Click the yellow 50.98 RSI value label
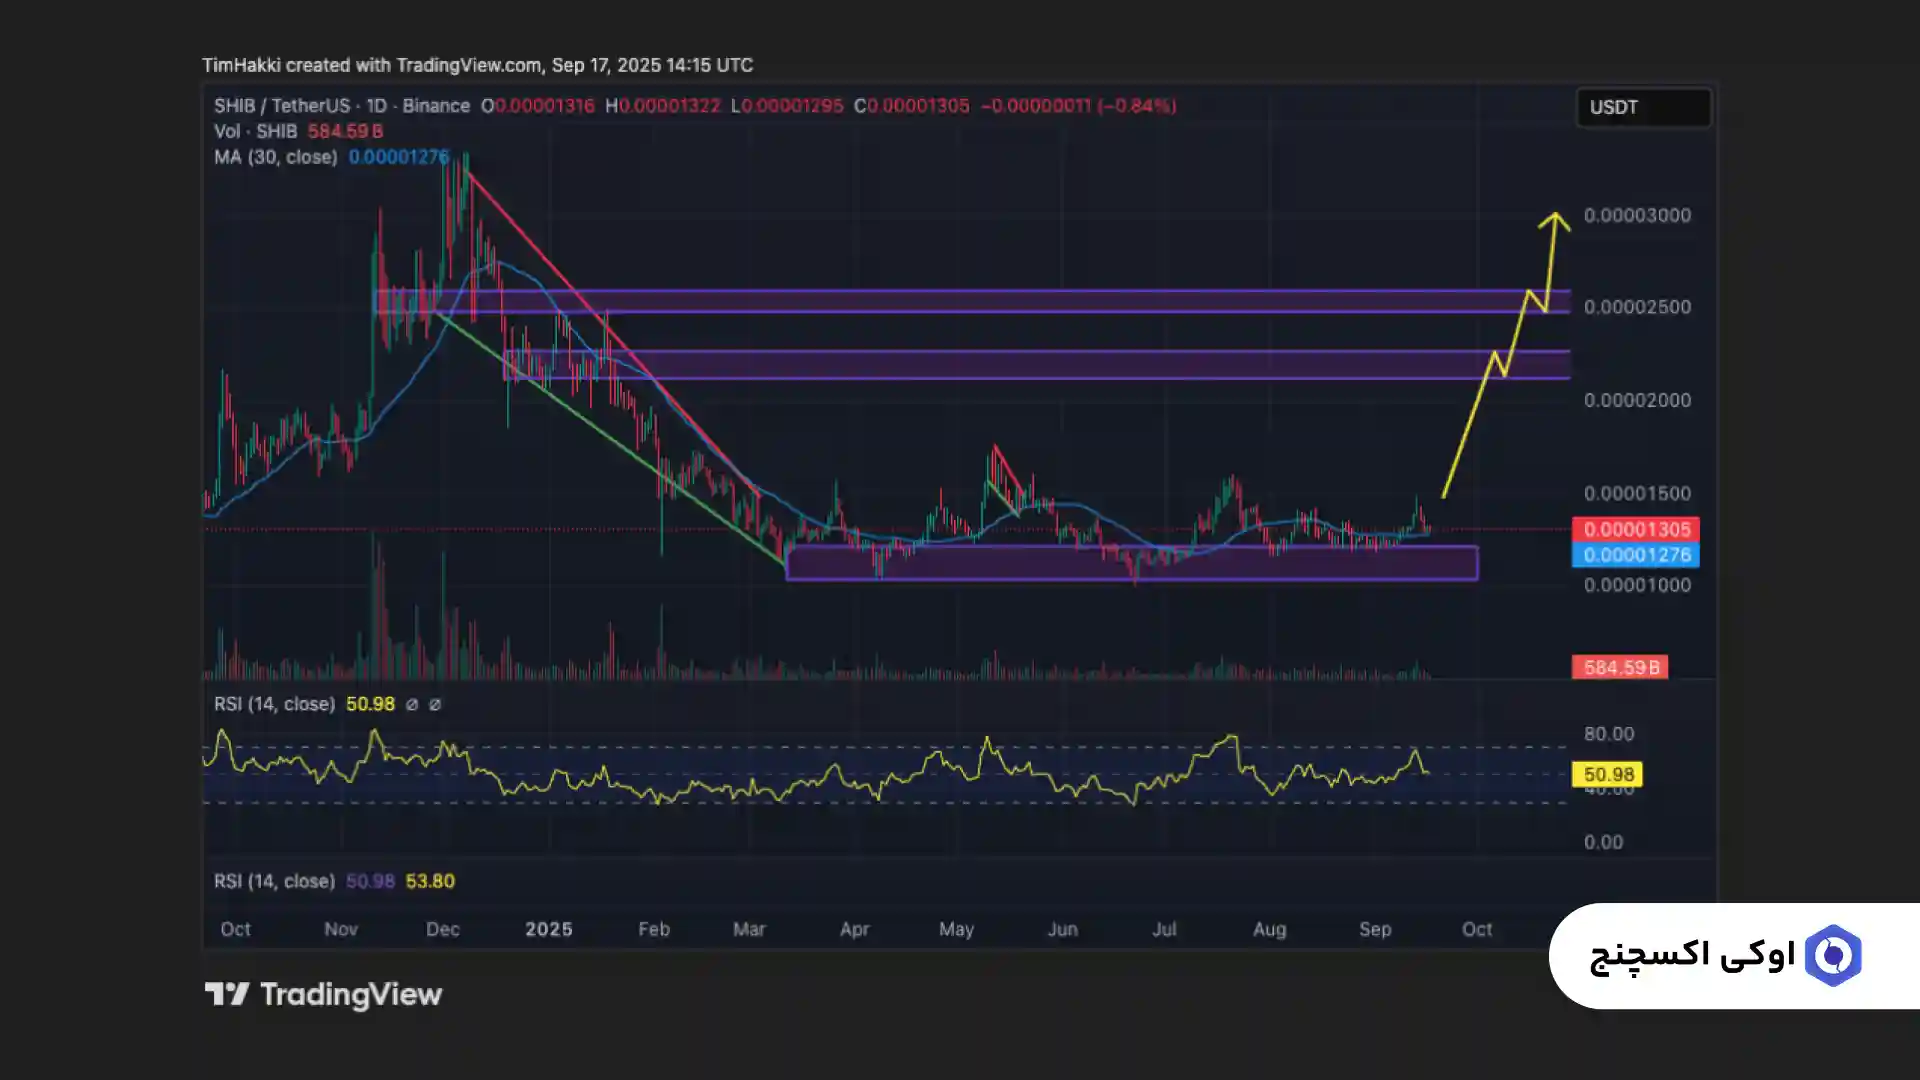1920x1080 pixels. pos(1608,774)
